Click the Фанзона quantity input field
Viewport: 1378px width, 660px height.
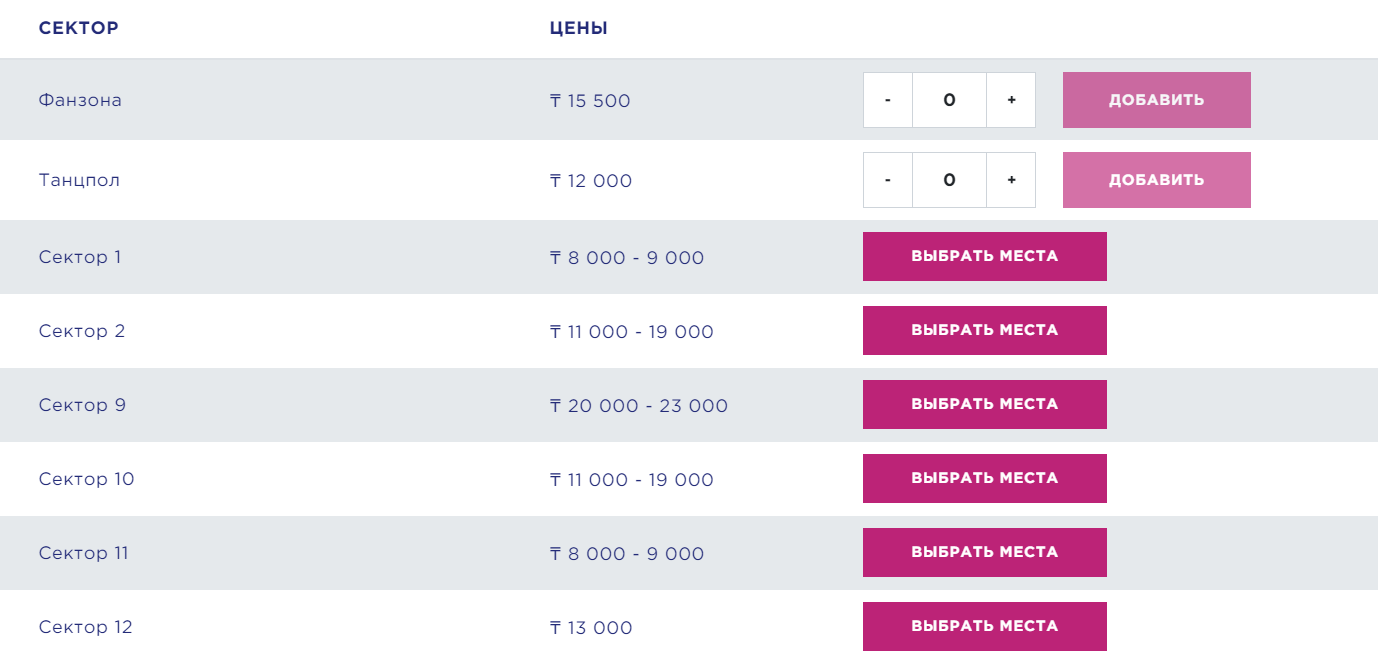[x=949, y=100]
